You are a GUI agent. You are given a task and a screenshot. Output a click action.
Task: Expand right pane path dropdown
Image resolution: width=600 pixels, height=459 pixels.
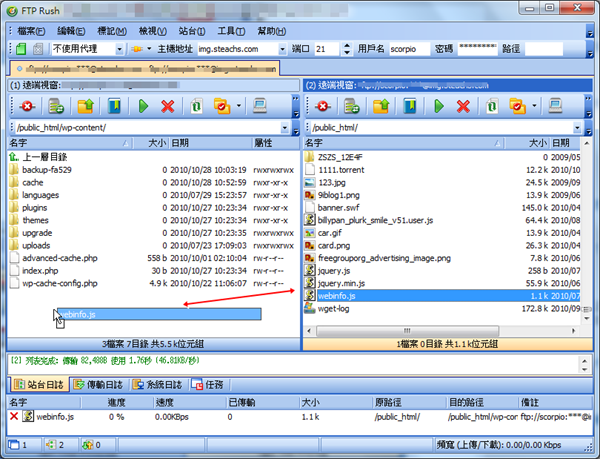click(577, 128)
